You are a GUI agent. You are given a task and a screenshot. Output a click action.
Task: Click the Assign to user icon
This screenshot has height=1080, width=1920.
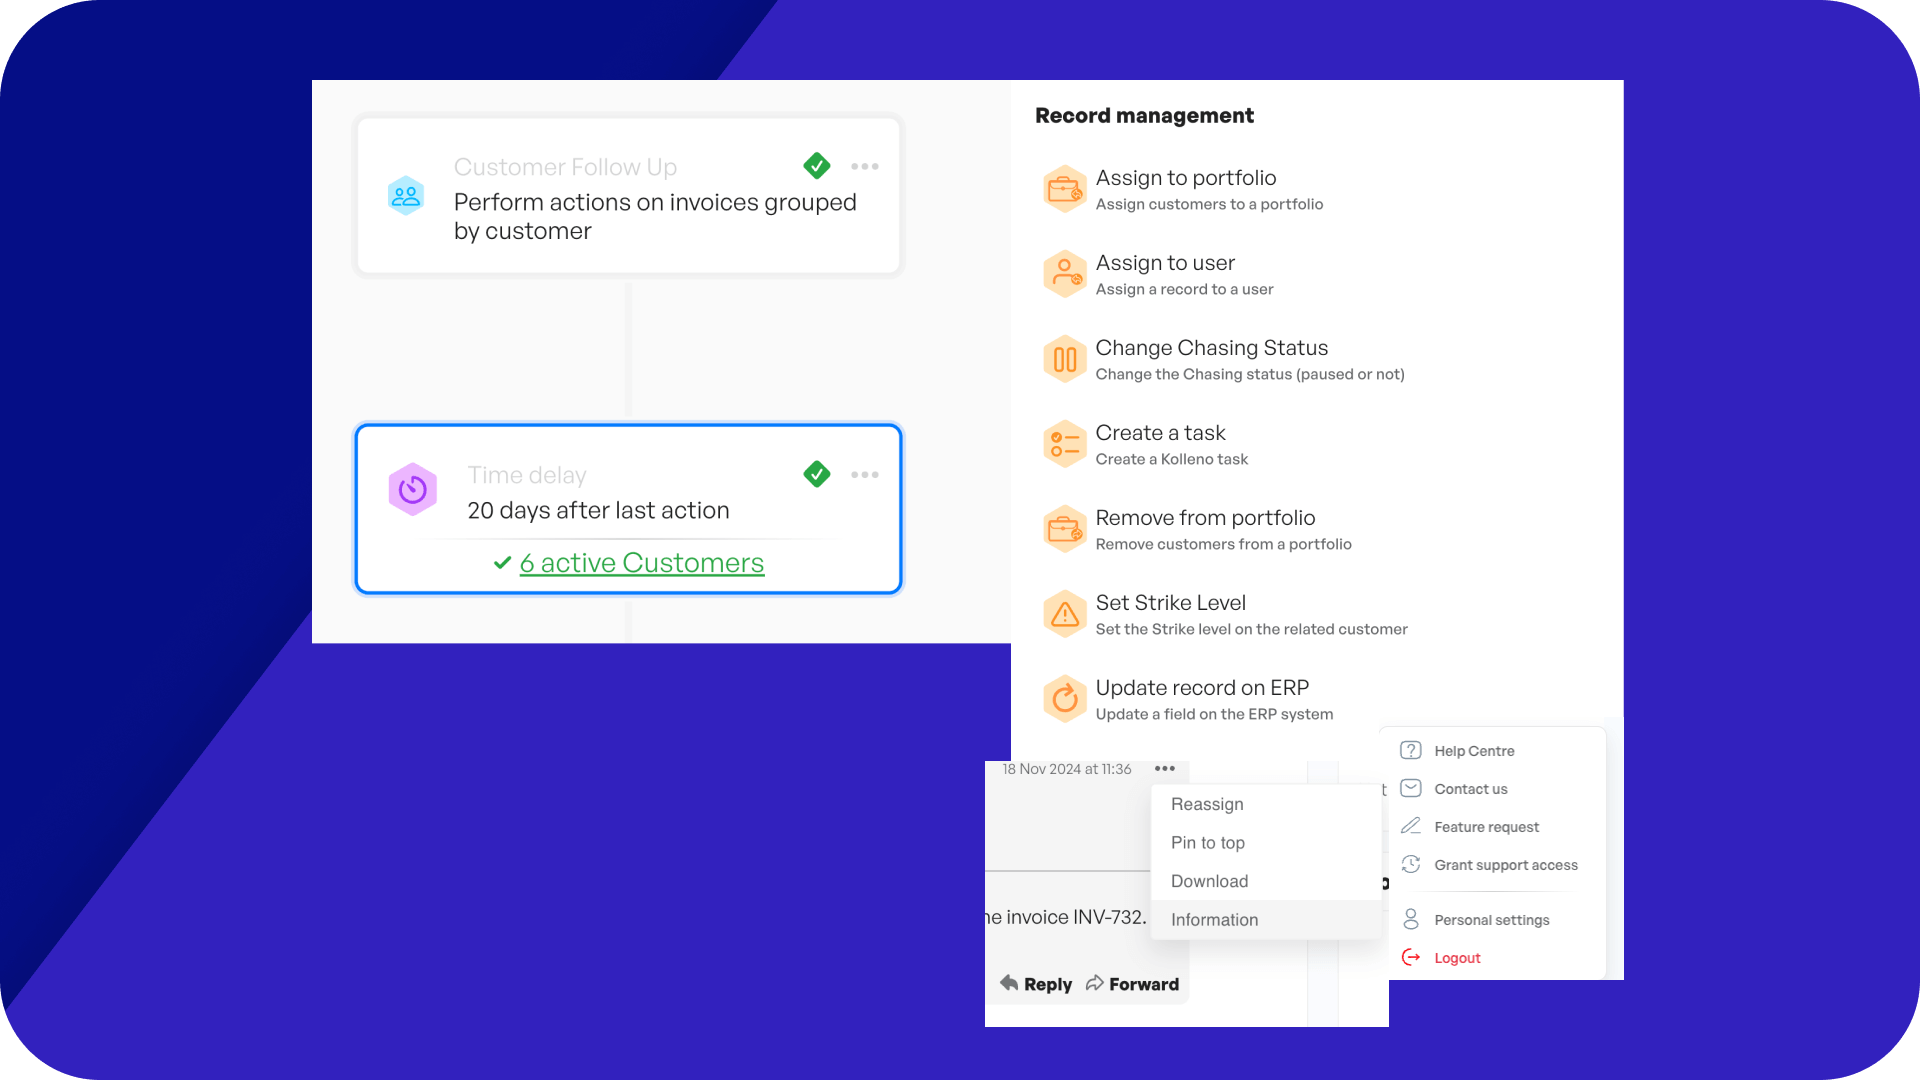[x=1065, y=274]
